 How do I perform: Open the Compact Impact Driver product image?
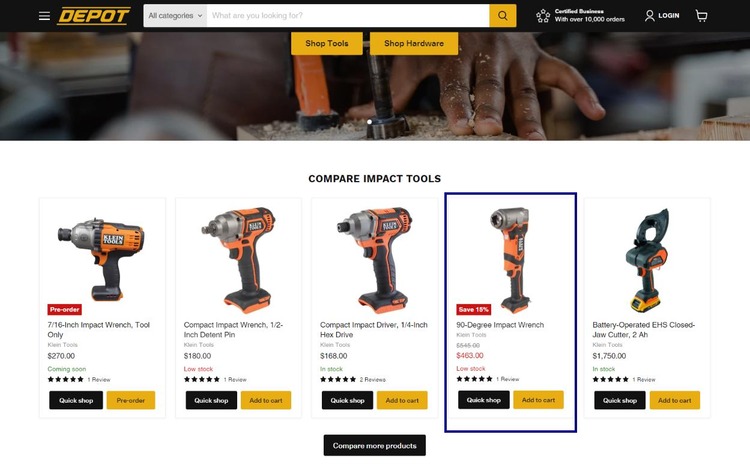[x=374, y=260]
